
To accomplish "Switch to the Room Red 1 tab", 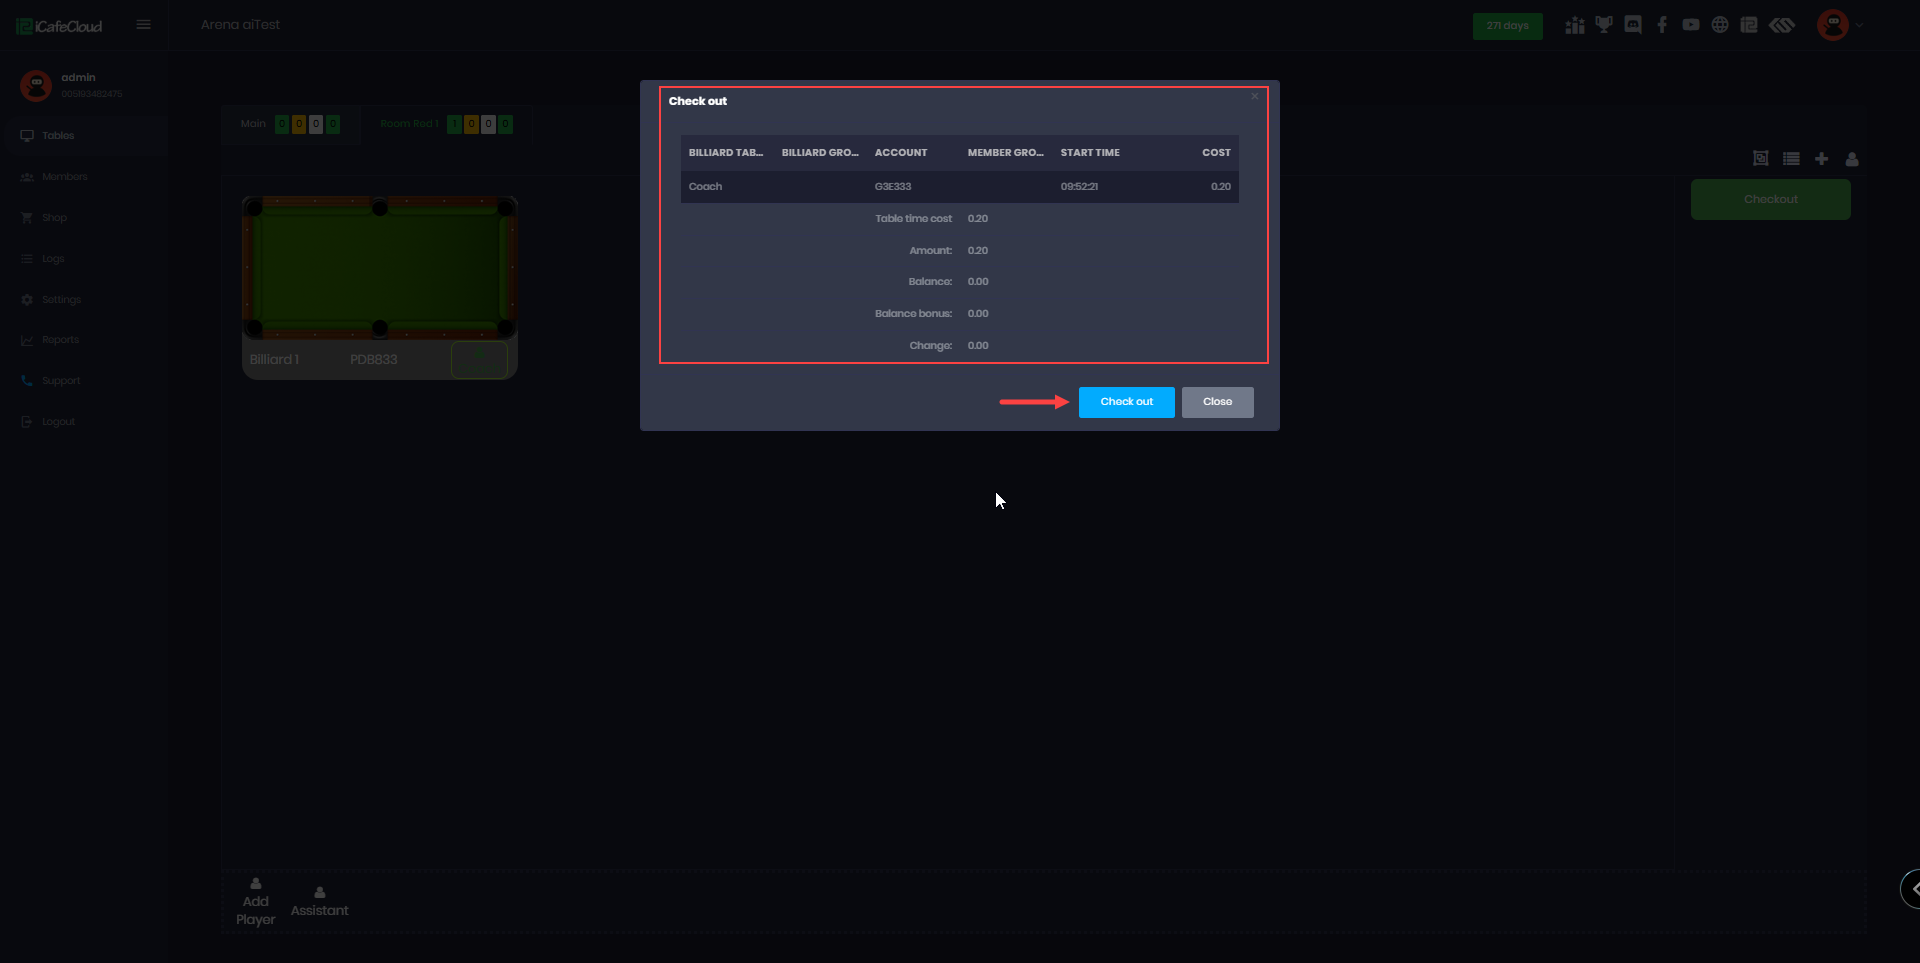I will tap(446, 124).
